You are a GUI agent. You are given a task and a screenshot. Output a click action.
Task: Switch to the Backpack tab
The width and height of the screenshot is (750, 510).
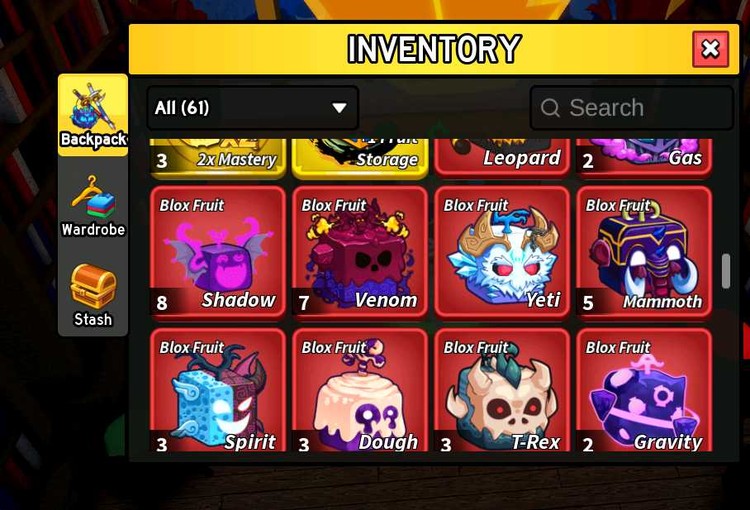[93, 115]
